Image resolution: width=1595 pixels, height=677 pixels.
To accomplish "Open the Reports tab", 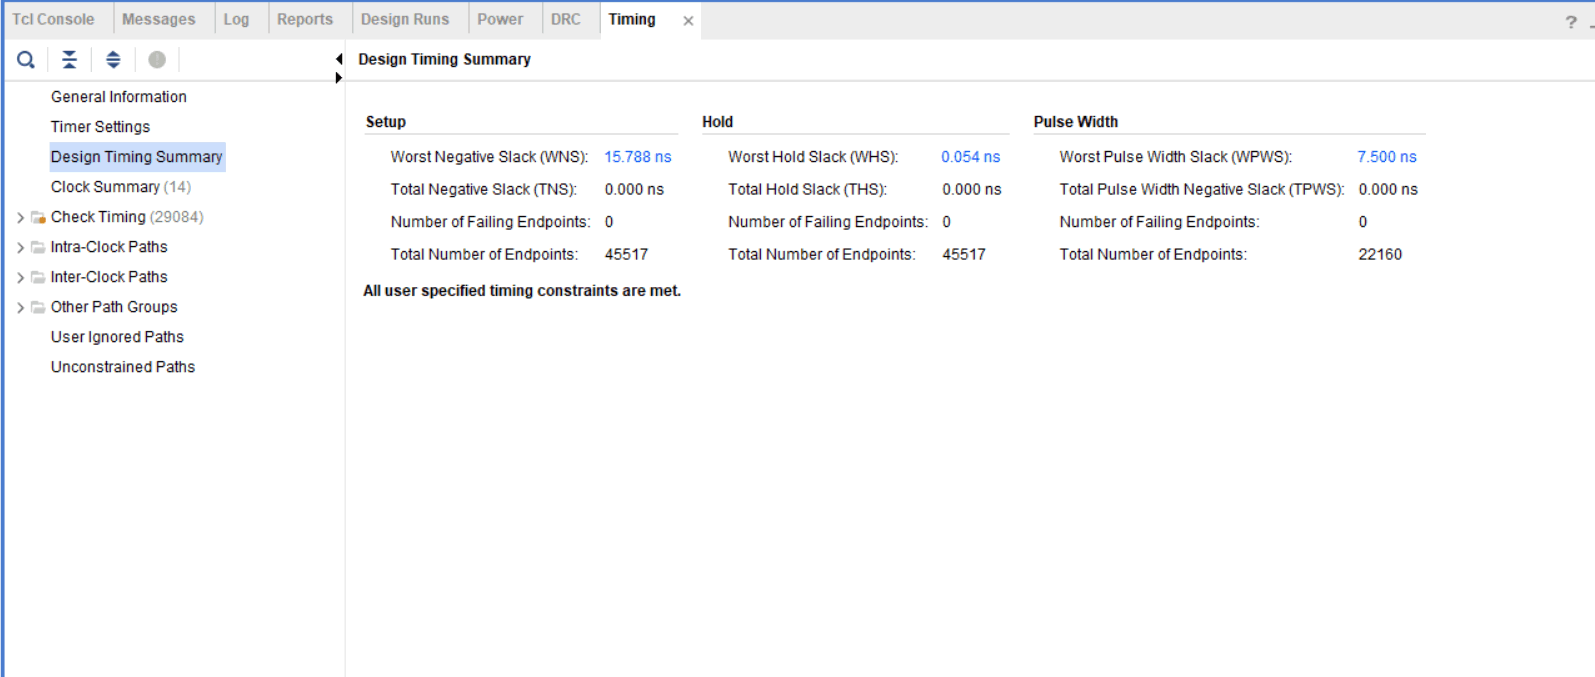I will (305, 19).
